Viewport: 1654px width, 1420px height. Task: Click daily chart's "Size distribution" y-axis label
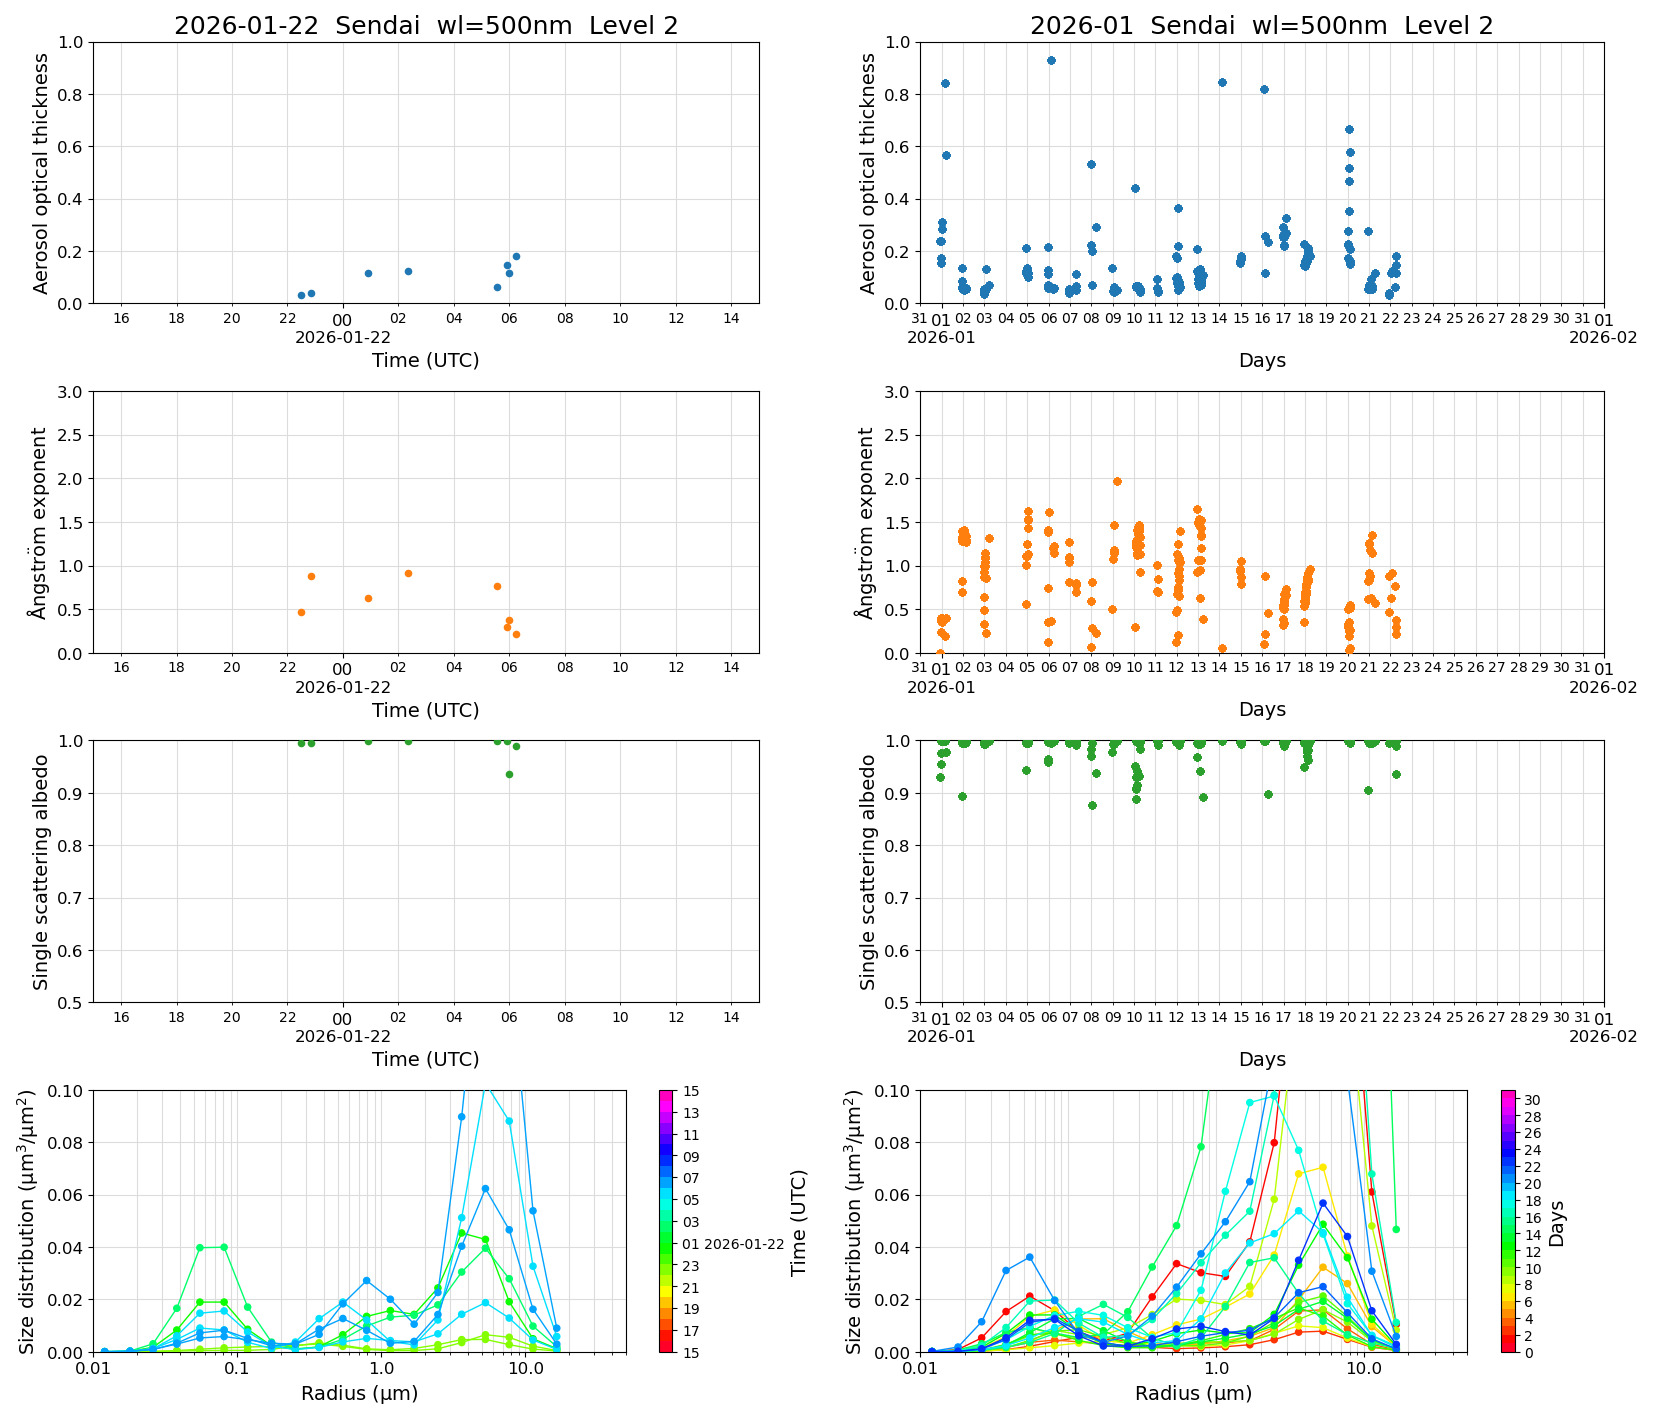pyautogui.click(x=27, y=1221)
